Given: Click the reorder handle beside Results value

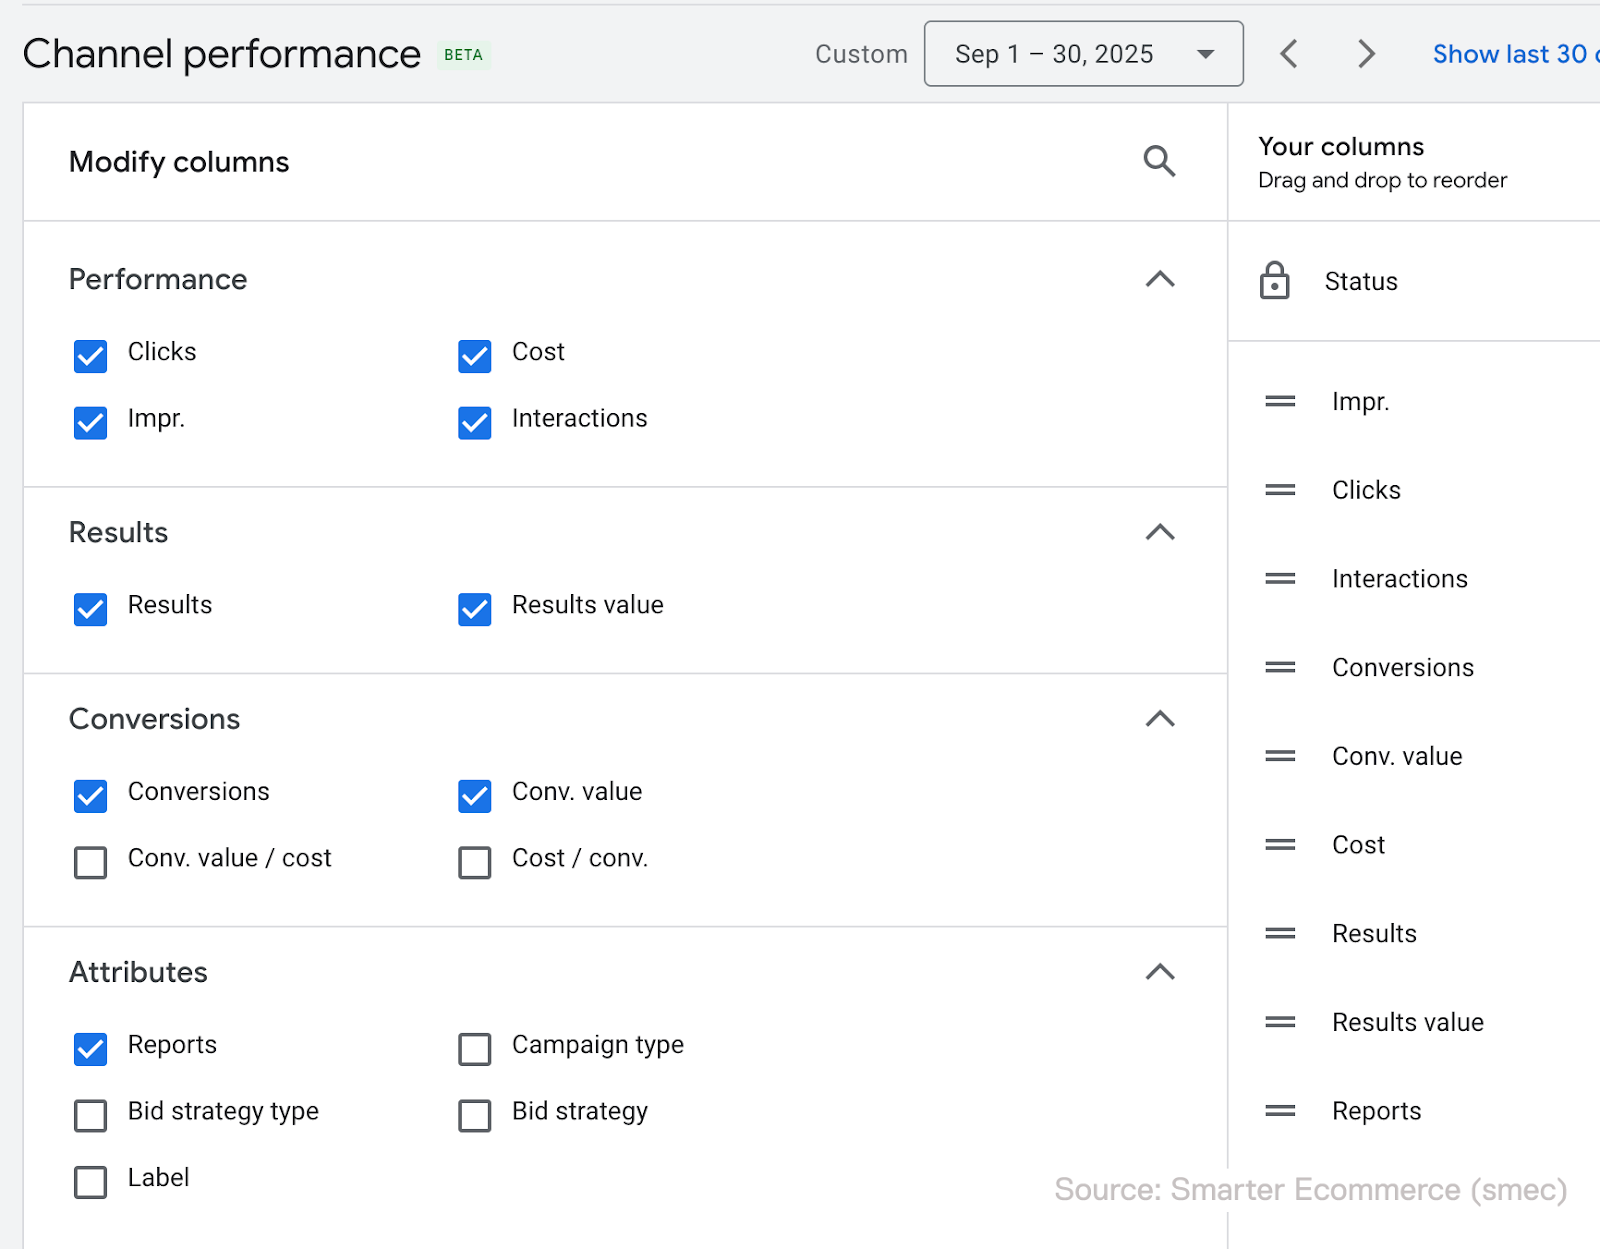Looking at the screenshot, I should click(1279, 1021).
